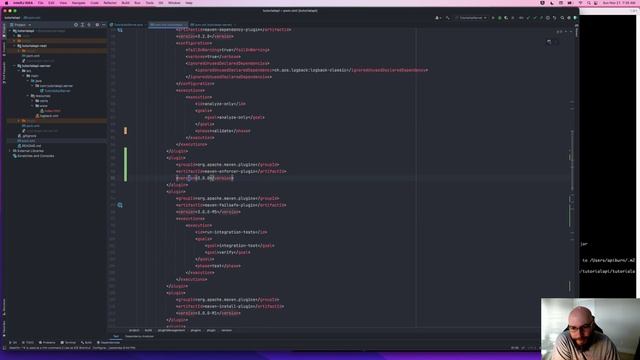The width and height of the screenshot is (640, 360).
Task: Click pluginManagement in breadcrumb bar
Action: pos(171,330)
